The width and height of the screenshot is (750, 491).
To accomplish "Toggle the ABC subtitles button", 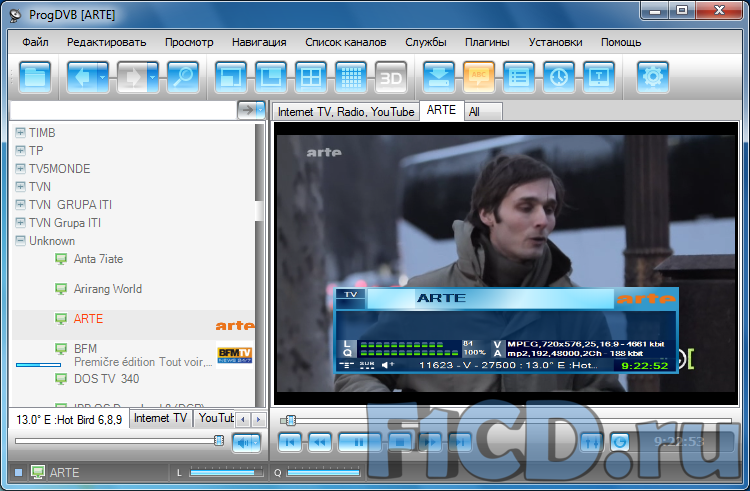I will [x=479, y=77].
